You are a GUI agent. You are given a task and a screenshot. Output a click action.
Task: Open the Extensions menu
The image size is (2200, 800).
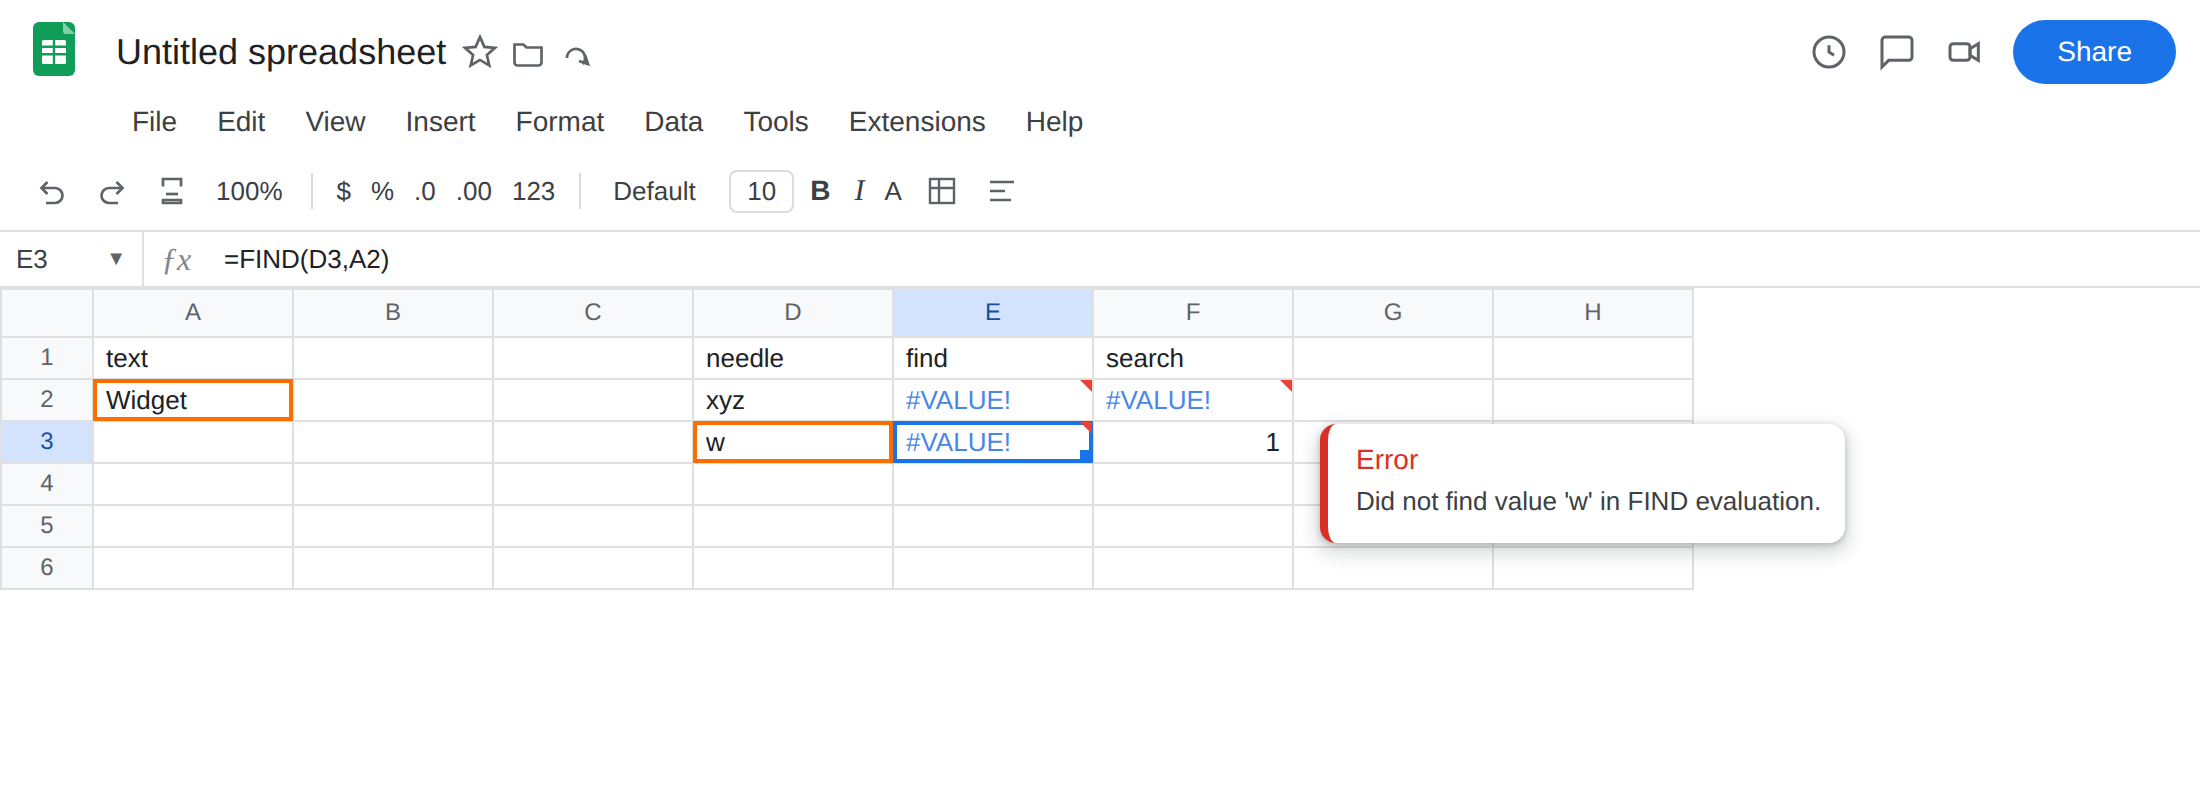917,122
